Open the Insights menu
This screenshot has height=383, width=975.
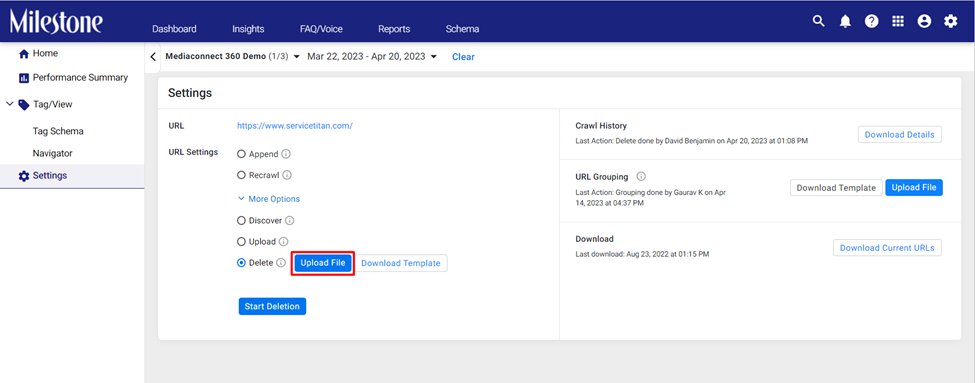click(248, 29)
